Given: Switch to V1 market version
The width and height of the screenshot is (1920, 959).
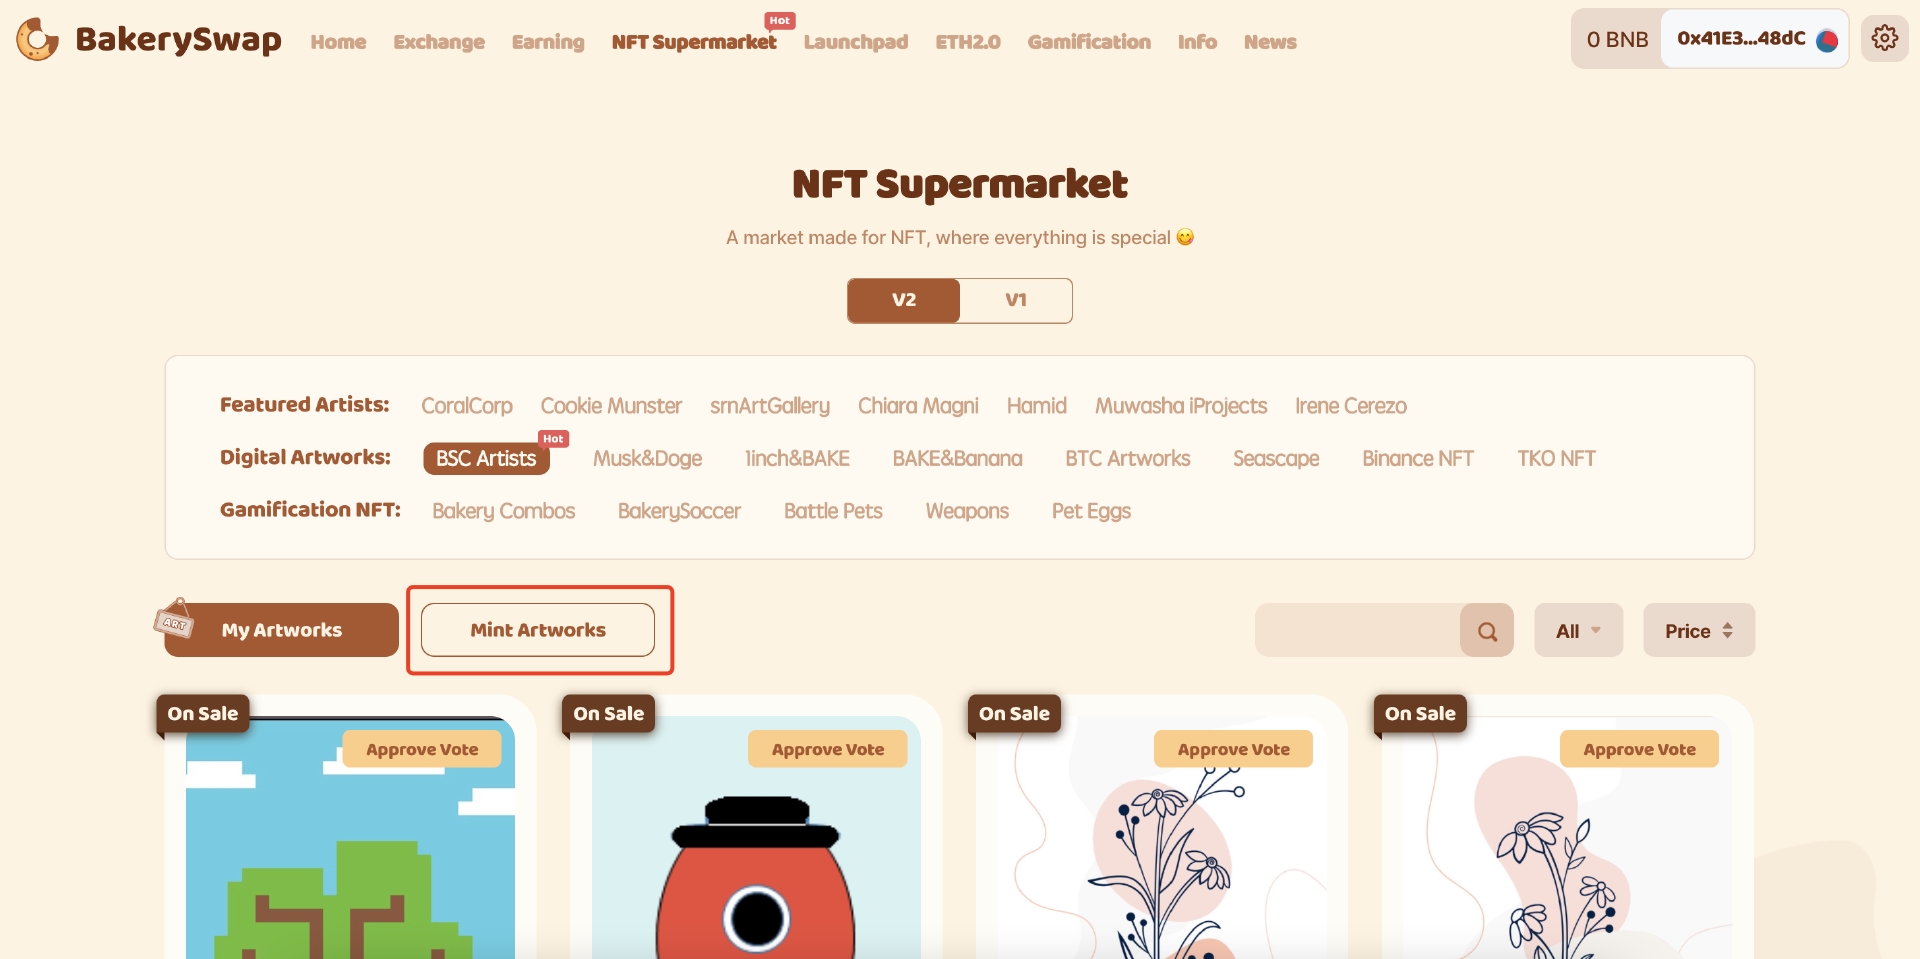Looking at the screenshot, I should (1016, 300).
